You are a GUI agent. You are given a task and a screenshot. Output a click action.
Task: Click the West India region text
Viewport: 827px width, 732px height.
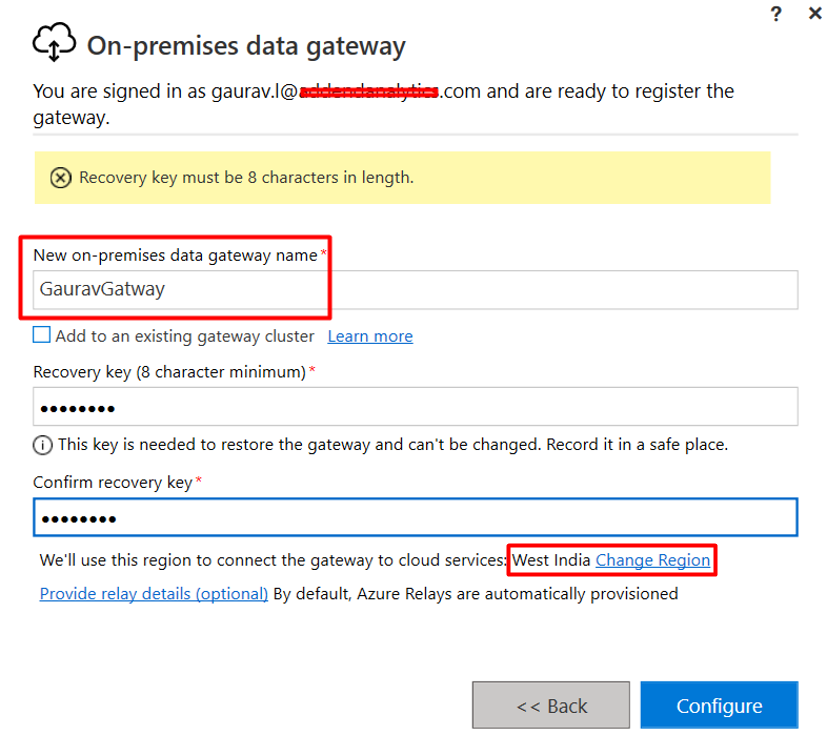(x=551, y=560)
